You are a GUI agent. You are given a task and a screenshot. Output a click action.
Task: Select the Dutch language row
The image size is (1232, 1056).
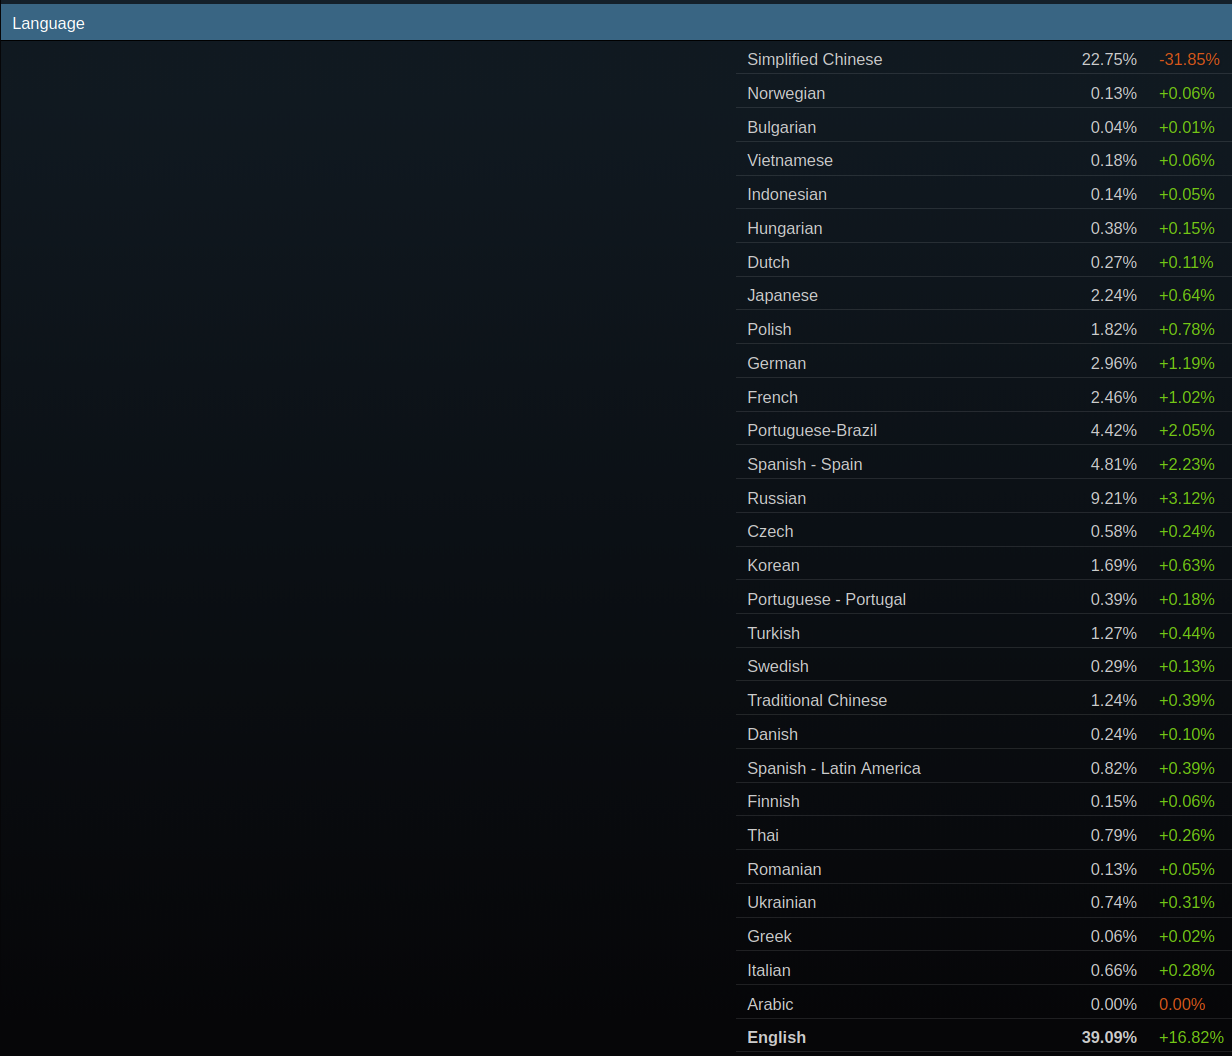(984, 262)
